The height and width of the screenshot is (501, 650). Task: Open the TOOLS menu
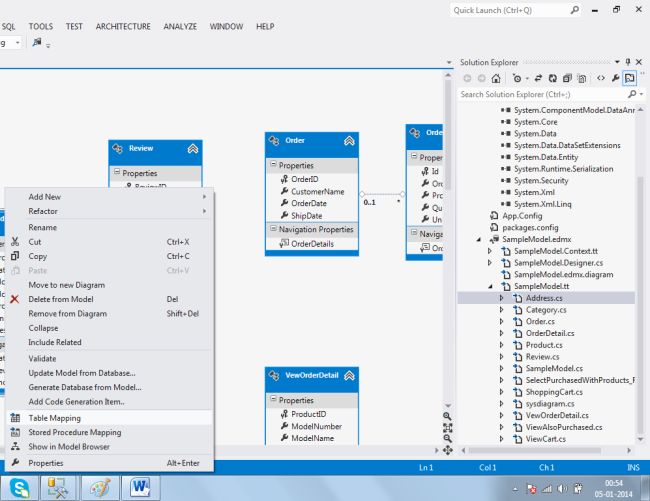[41, 27]
